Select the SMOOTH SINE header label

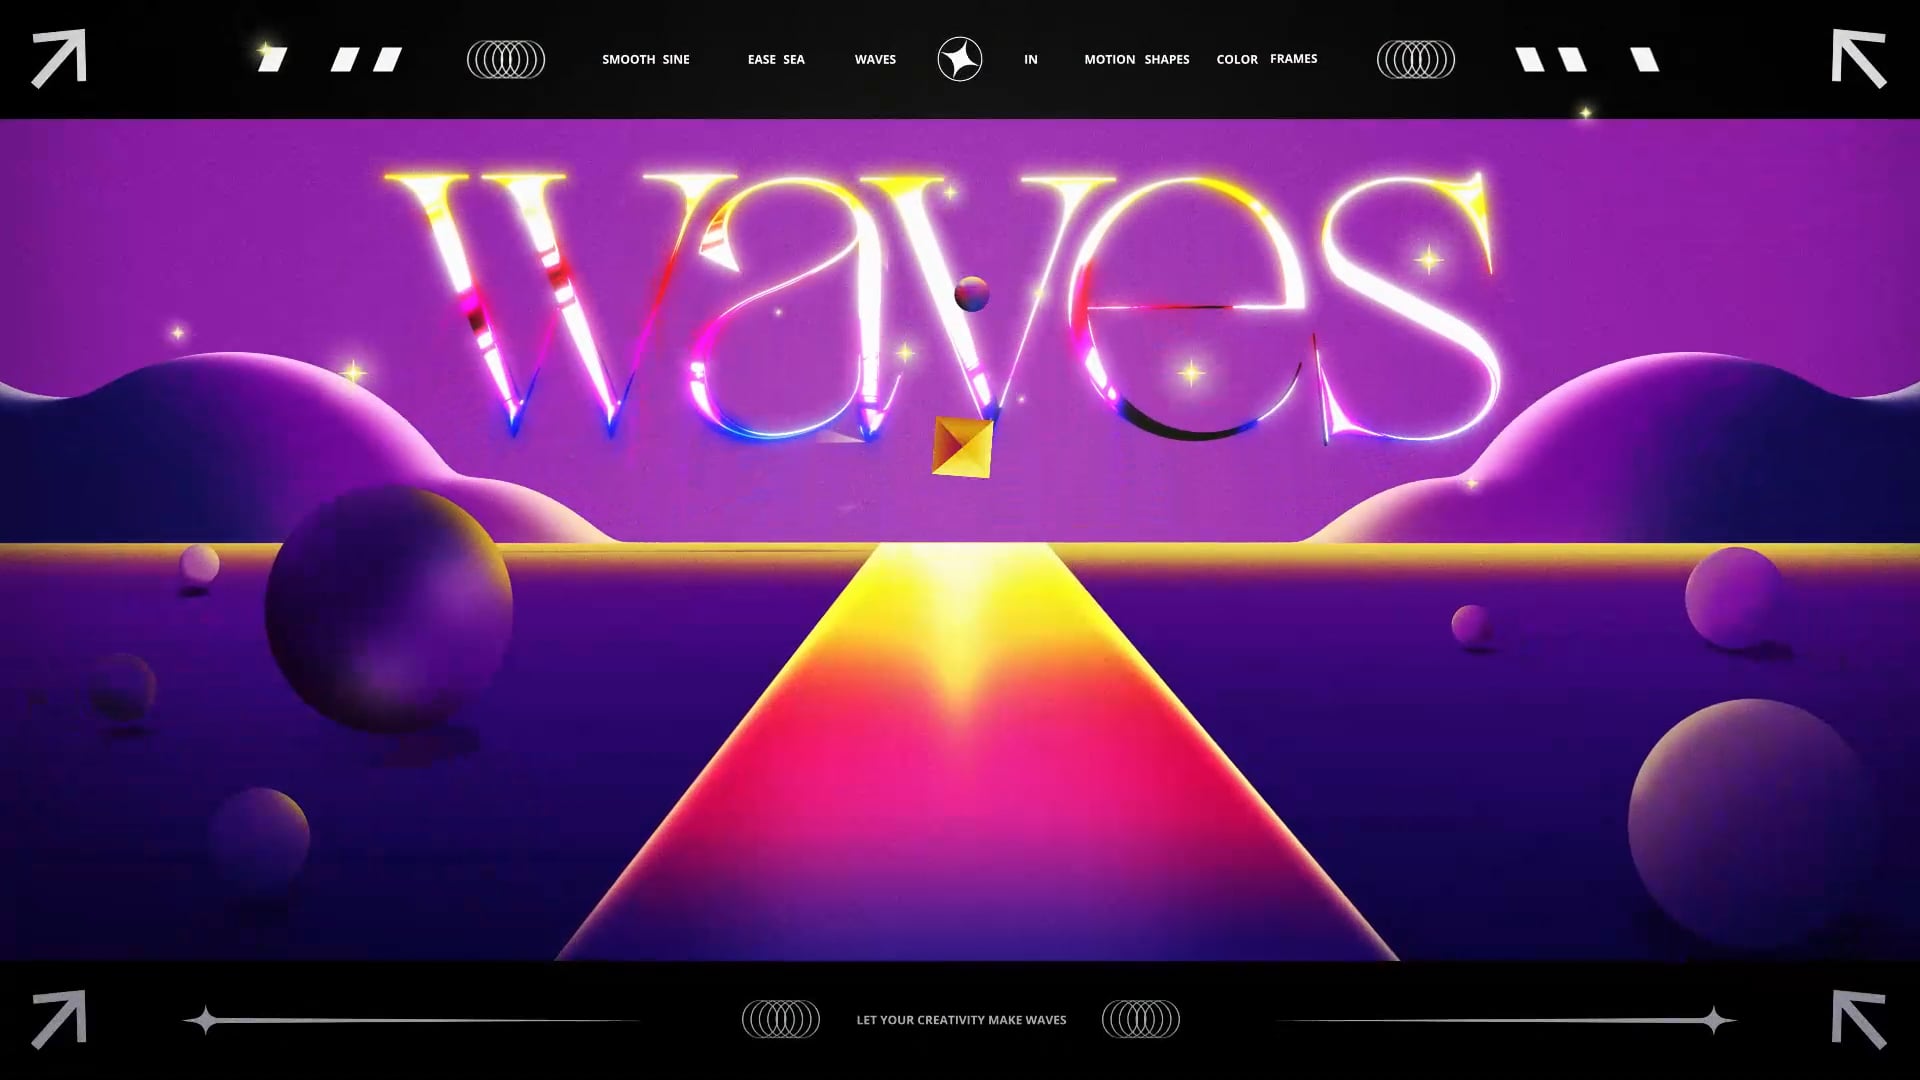coord(645,60)
